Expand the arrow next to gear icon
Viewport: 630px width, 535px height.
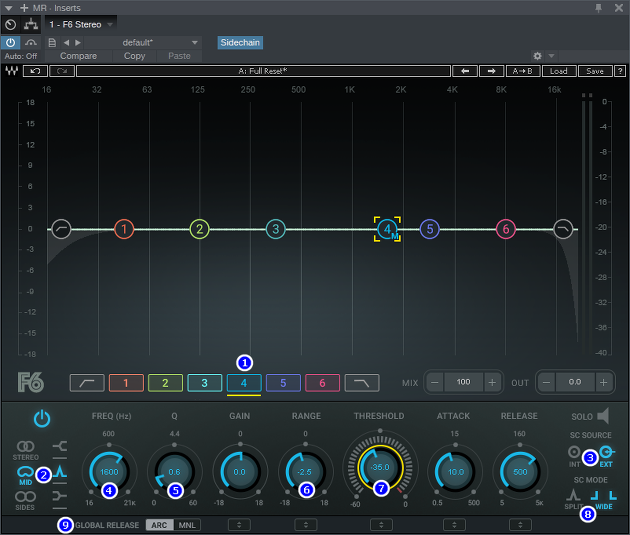pos(551,56)
